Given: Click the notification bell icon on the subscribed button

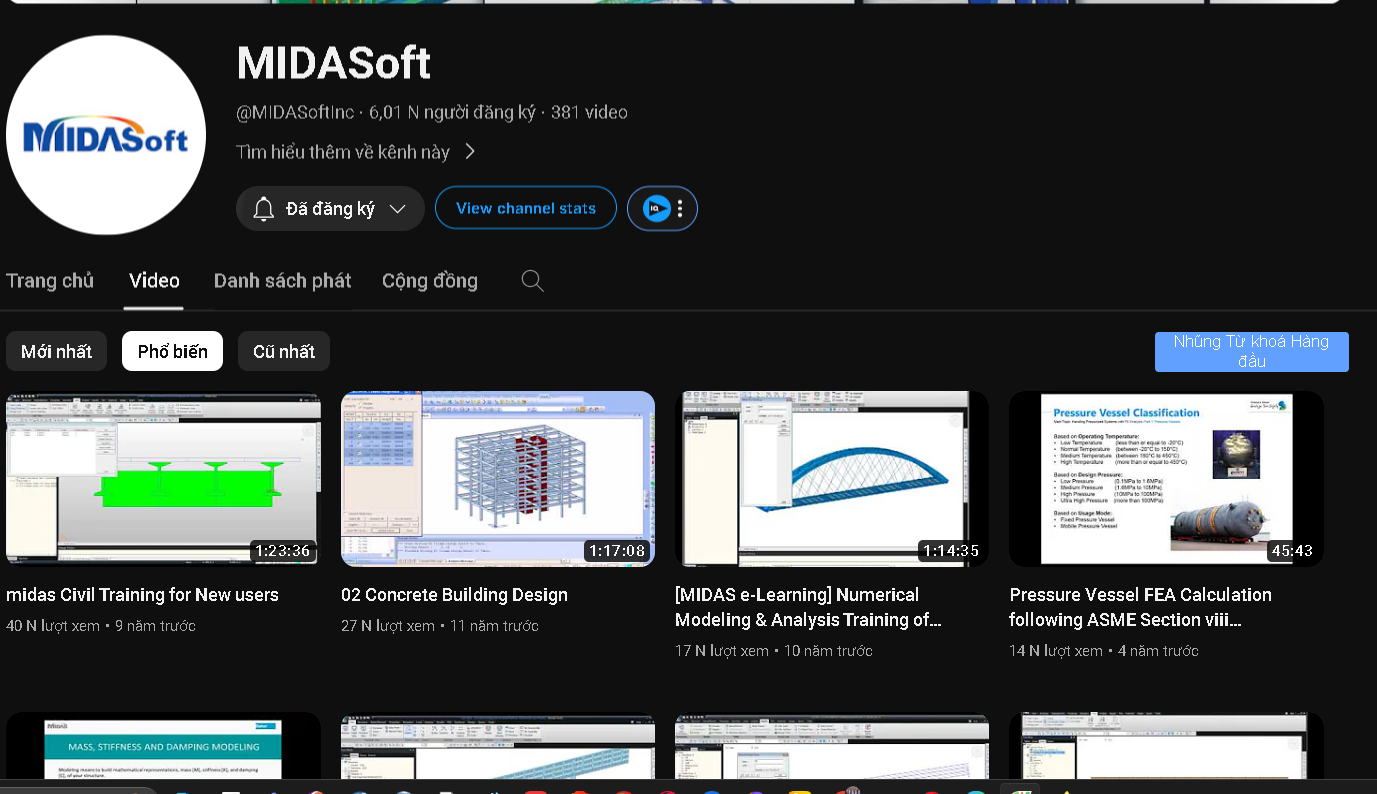Looking at the screenshot, I should (x=264, y=209).
